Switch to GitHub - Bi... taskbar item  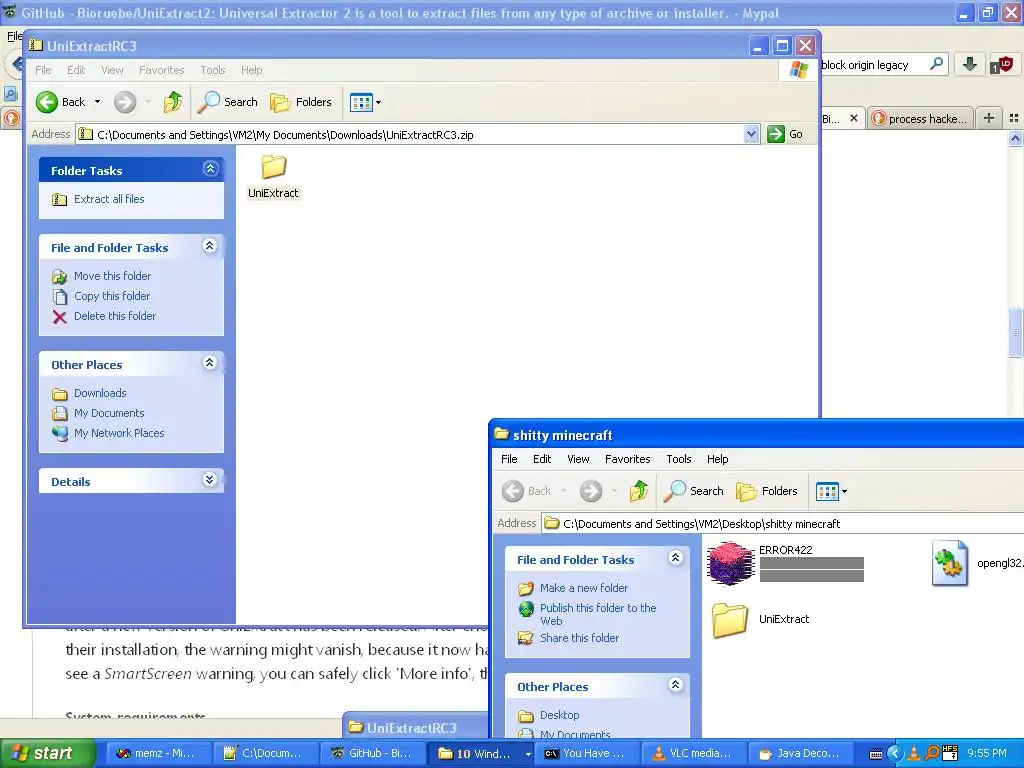click(374, 754)
